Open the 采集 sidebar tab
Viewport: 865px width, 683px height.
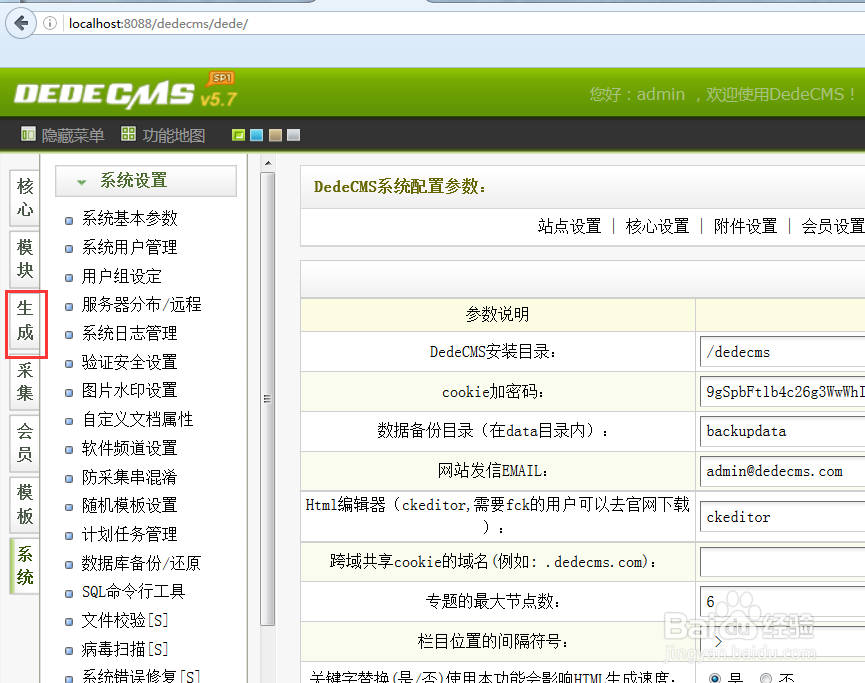pyautogui.click(x=25, y=382)
